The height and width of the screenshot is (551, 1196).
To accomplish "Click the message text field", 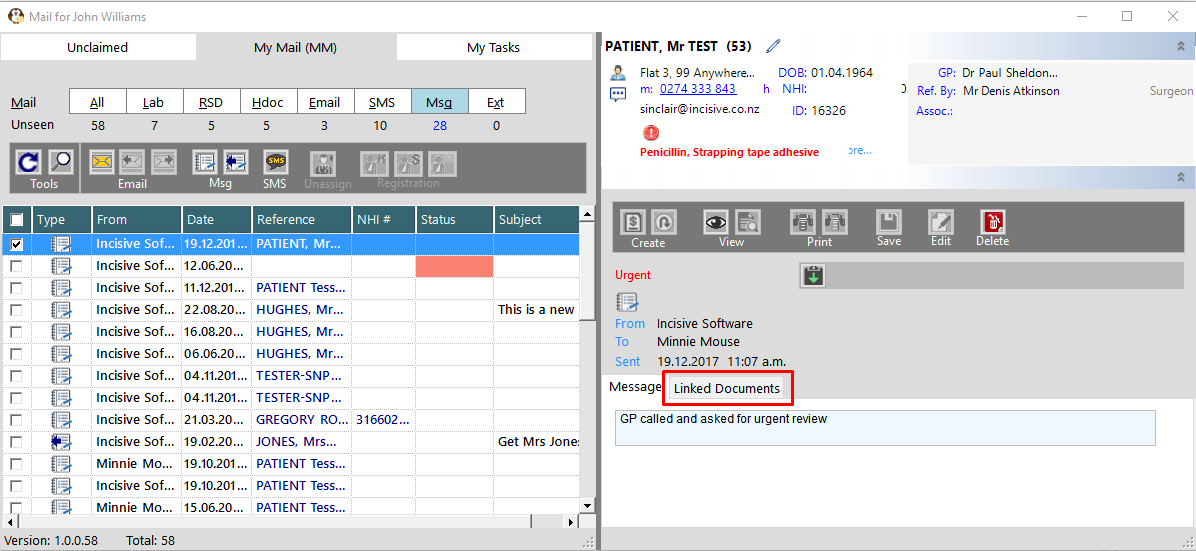I will pyautogui.click(x=885, y=428).
